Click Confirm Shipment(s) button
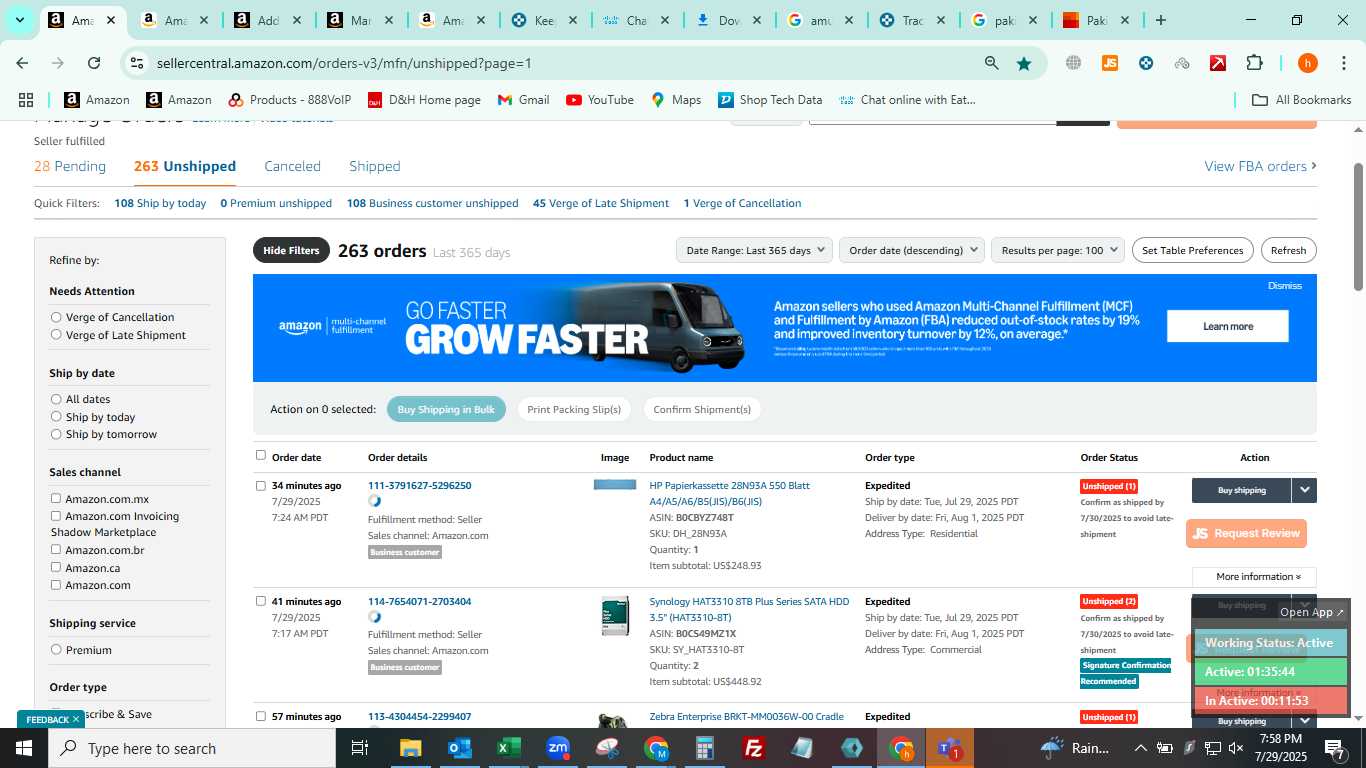 point(702,409)
